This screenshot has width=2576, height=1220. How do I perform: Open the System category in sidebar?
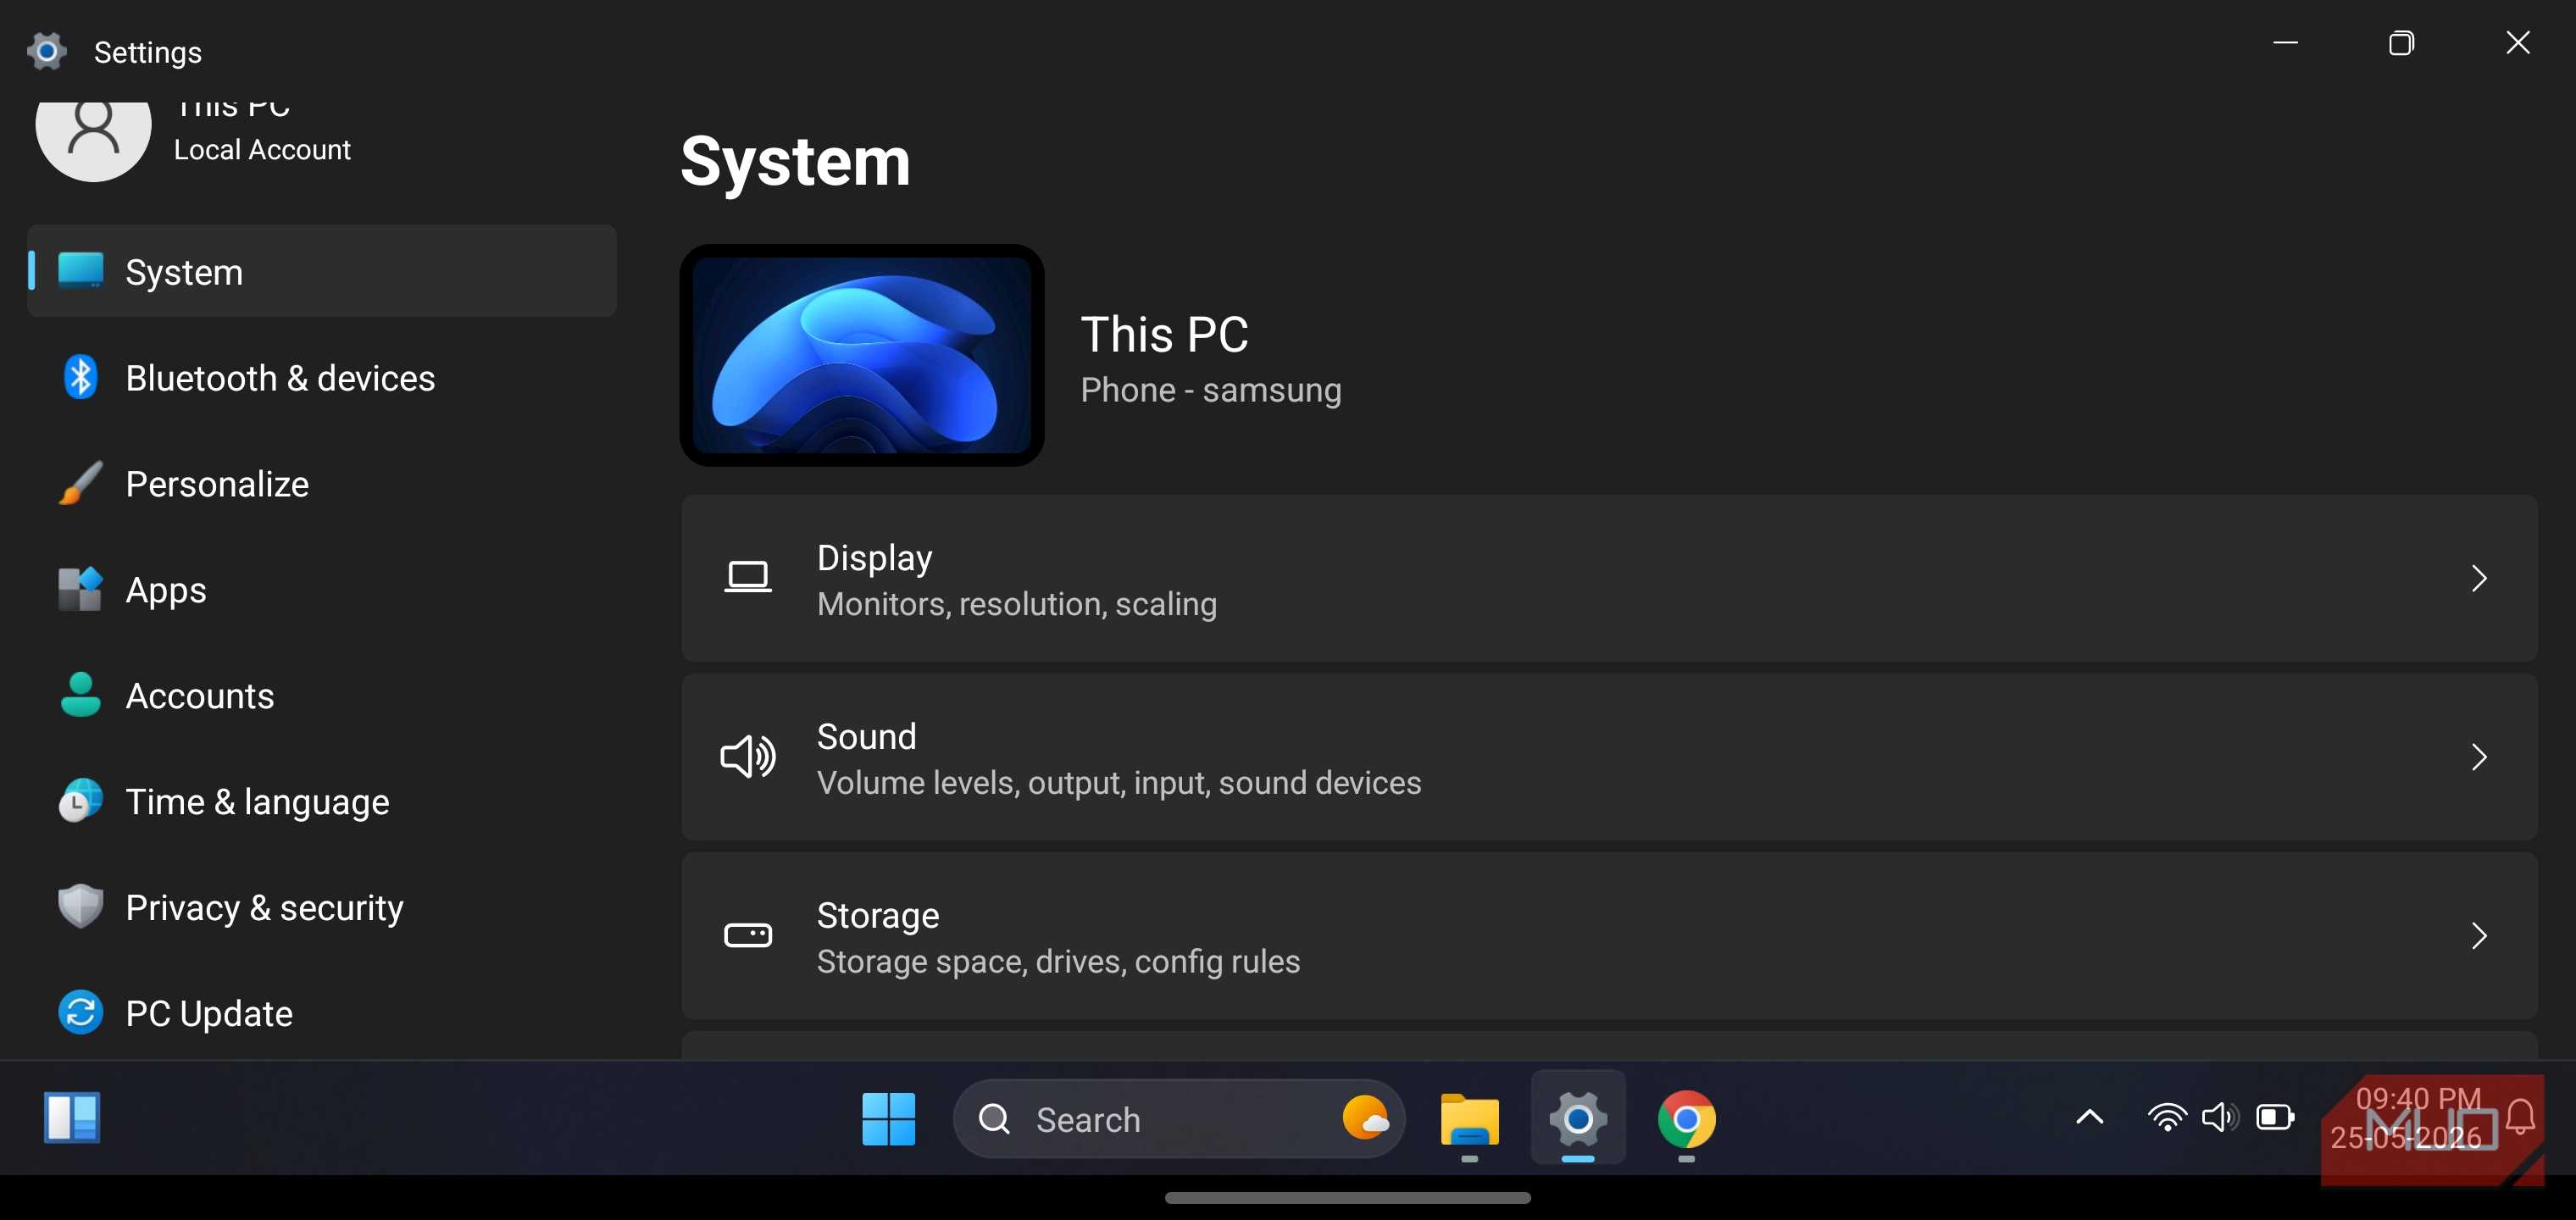click(322, 271)
